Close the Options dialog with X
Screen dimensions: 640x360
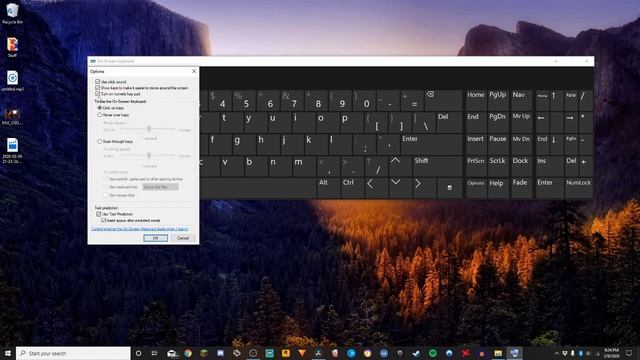[194, 71]
